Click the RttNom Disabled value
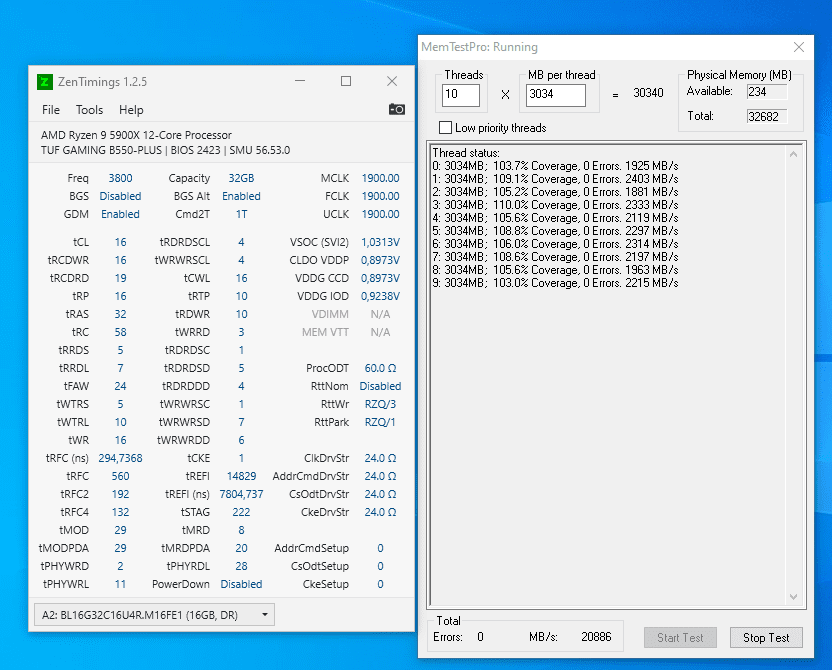Image resolution: width=832 pixels, height=670 pixels. click(x=380, y=386)
